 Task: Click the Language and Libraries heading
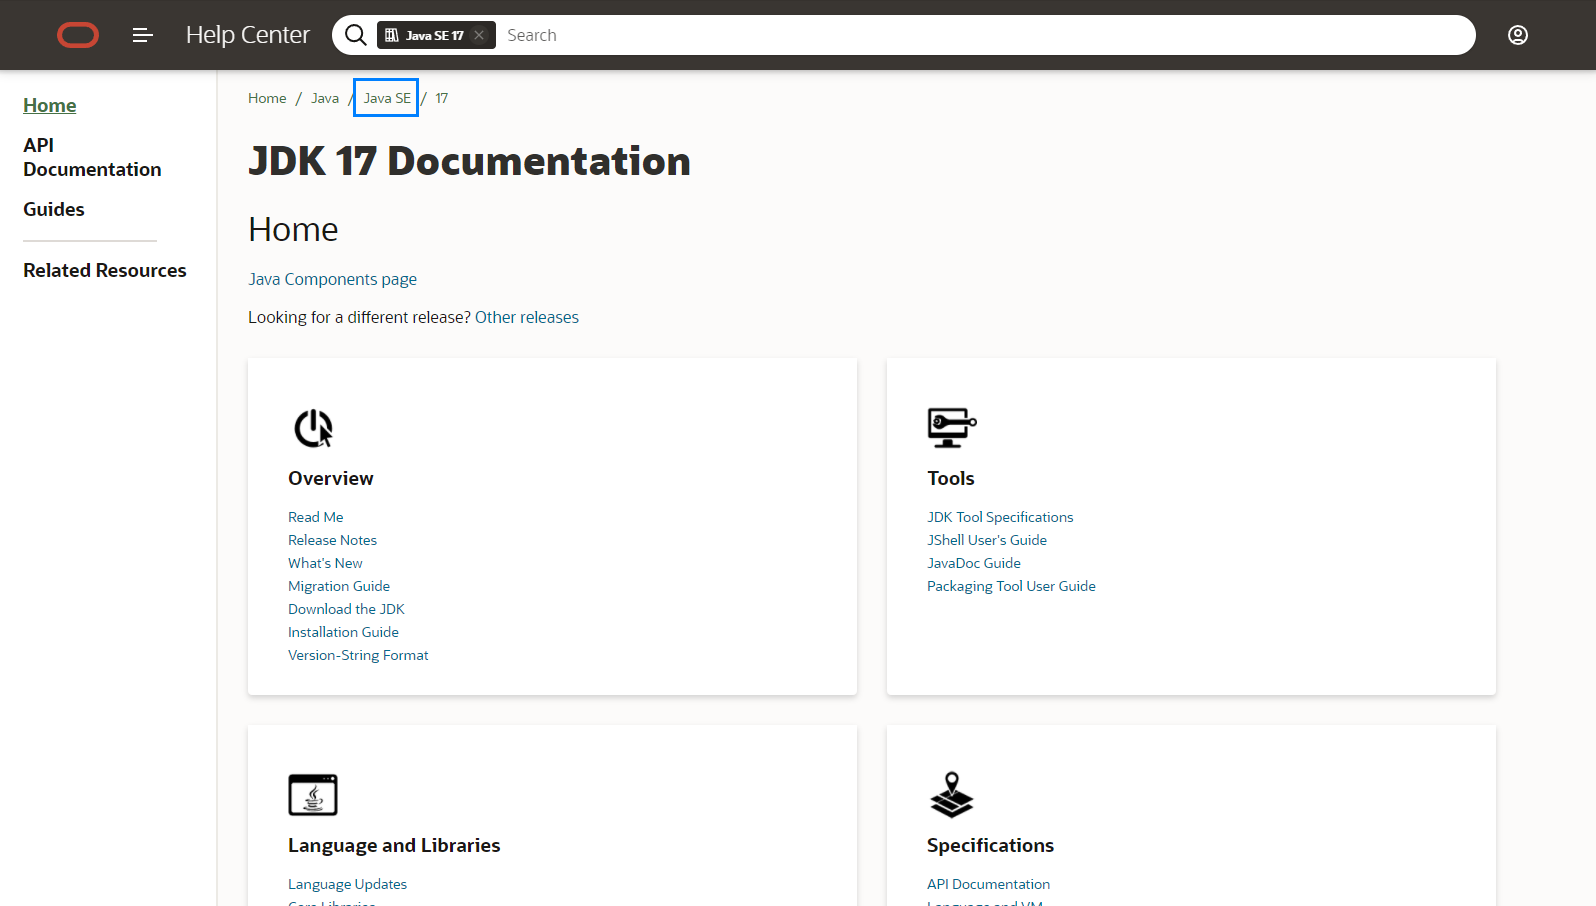[394, 845]
